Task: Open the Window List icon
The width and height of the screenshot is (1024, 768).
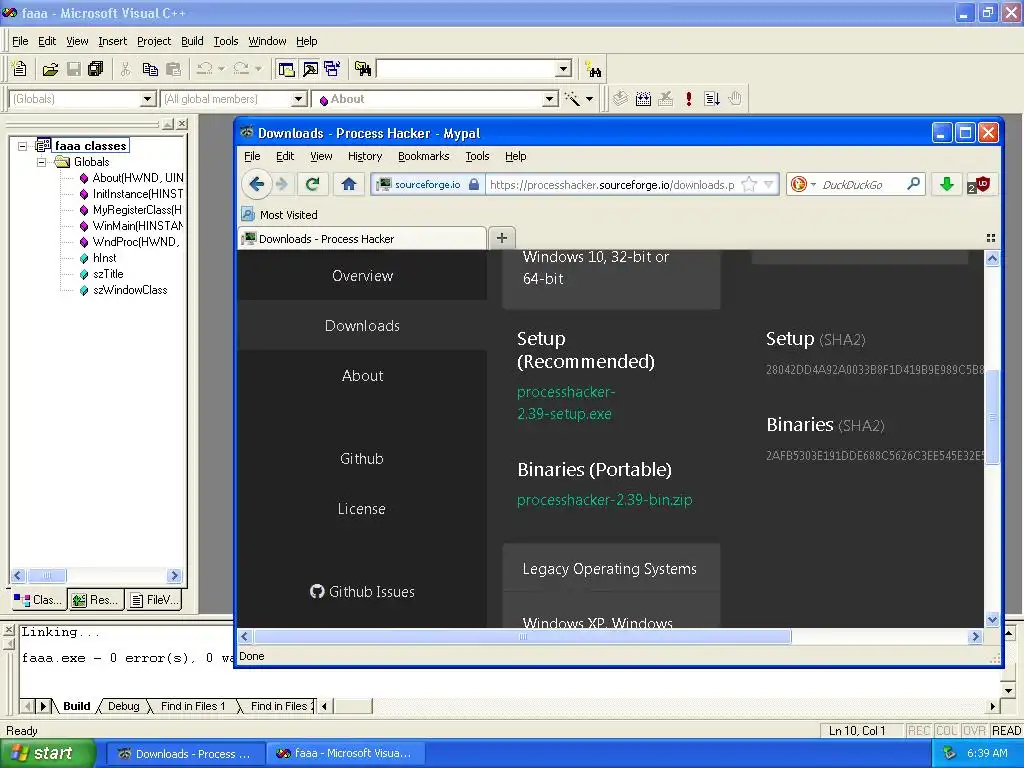Action: (x=332, y=69)
